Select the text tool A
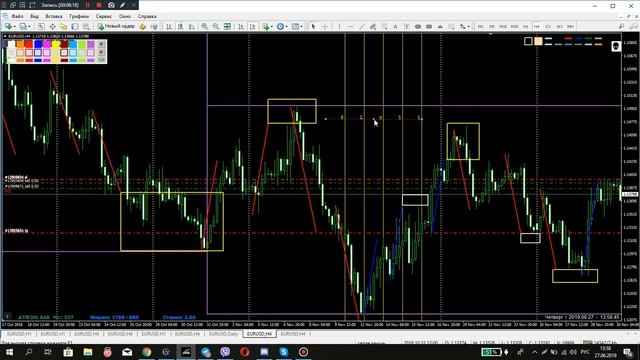This screenshot has width=640, height=360. [x=395, y=26]
